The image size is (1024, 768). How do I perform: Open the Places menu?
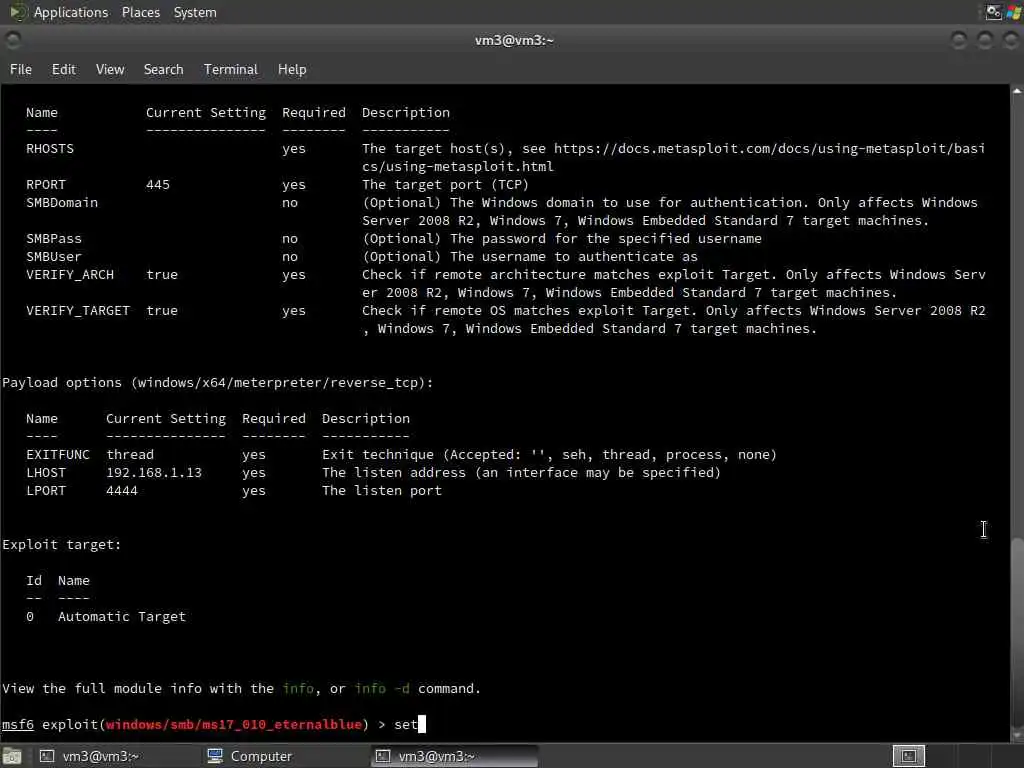click(x=140, y=12)
